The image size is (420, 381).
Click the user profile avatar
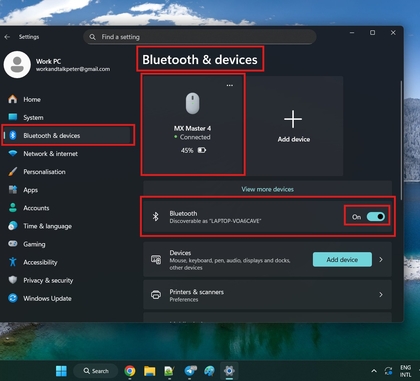(x=17, y=65)
